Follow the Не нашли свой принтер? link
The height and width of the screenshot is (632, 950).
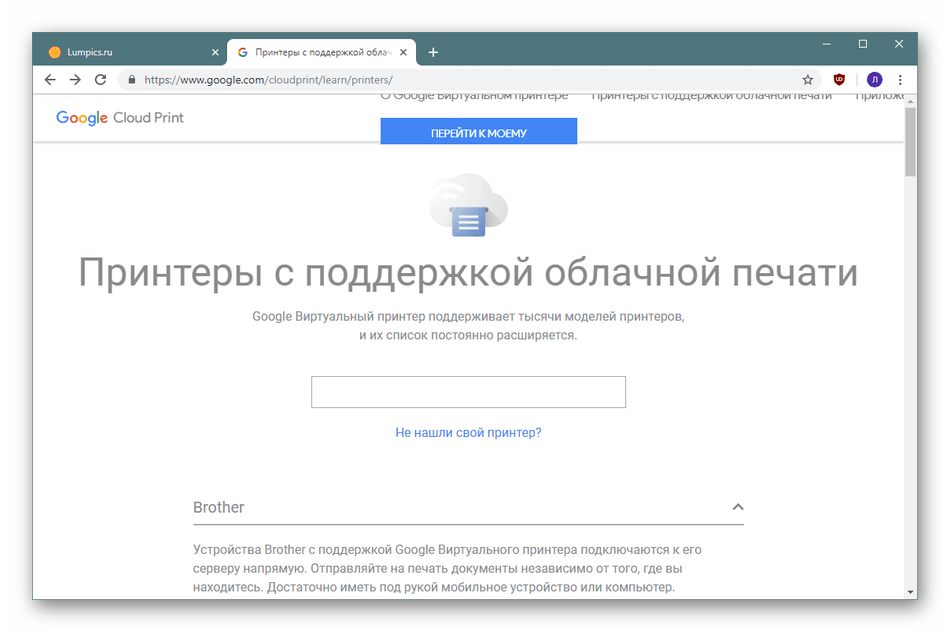tap(468, 433)
